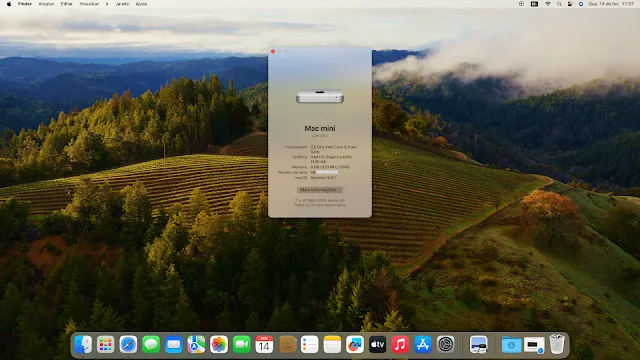Open the Apple TV app in Dock
This screenshot has height=360, width=640.
(x=378, y=344)
